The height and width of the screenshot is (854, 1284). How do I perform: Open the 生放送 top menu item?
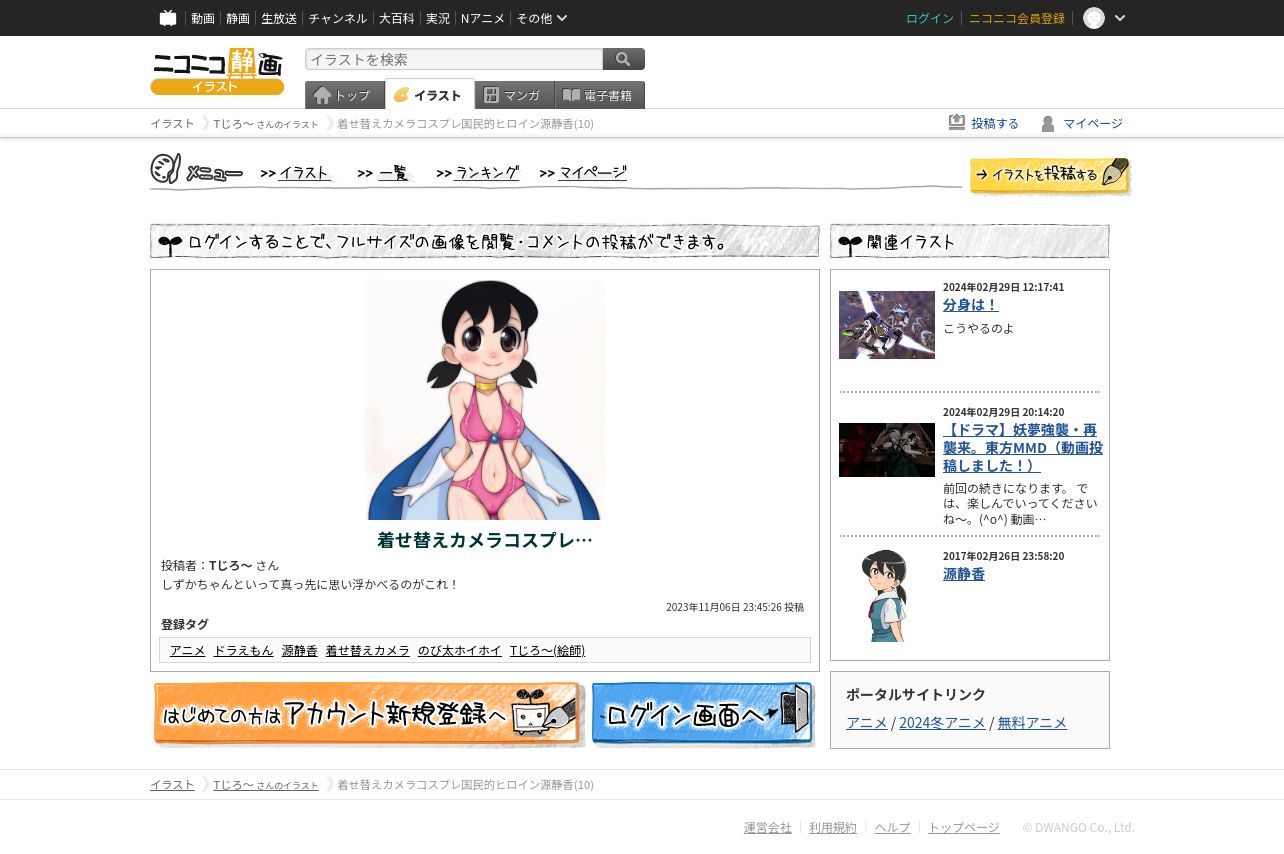[x=279, y=18]
